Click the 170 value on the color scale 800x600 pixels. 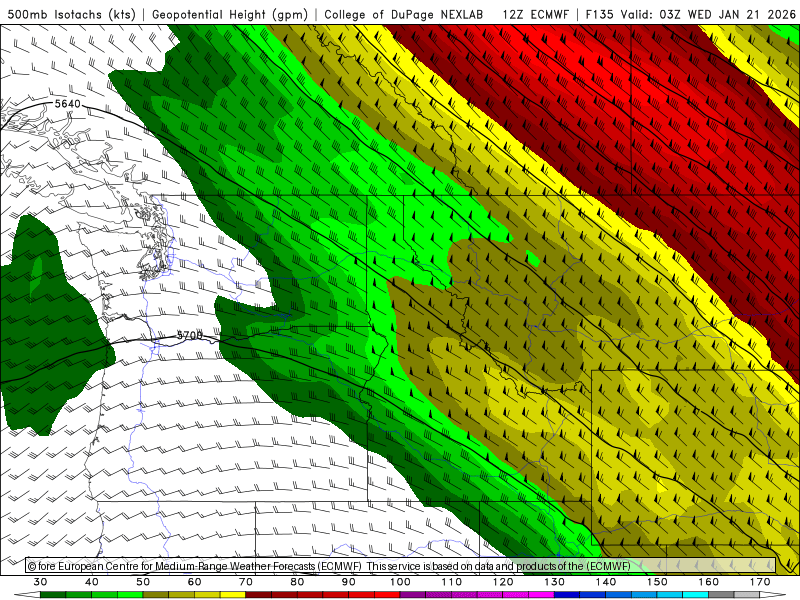pyautogui.click(x=760, y=582)
